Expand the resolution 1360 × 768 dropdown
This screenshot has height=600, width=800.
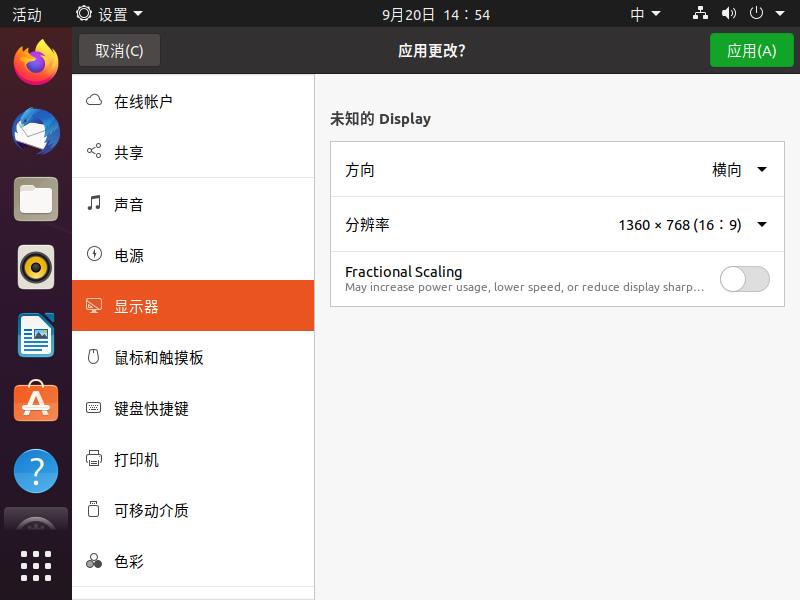coord(693,225)
